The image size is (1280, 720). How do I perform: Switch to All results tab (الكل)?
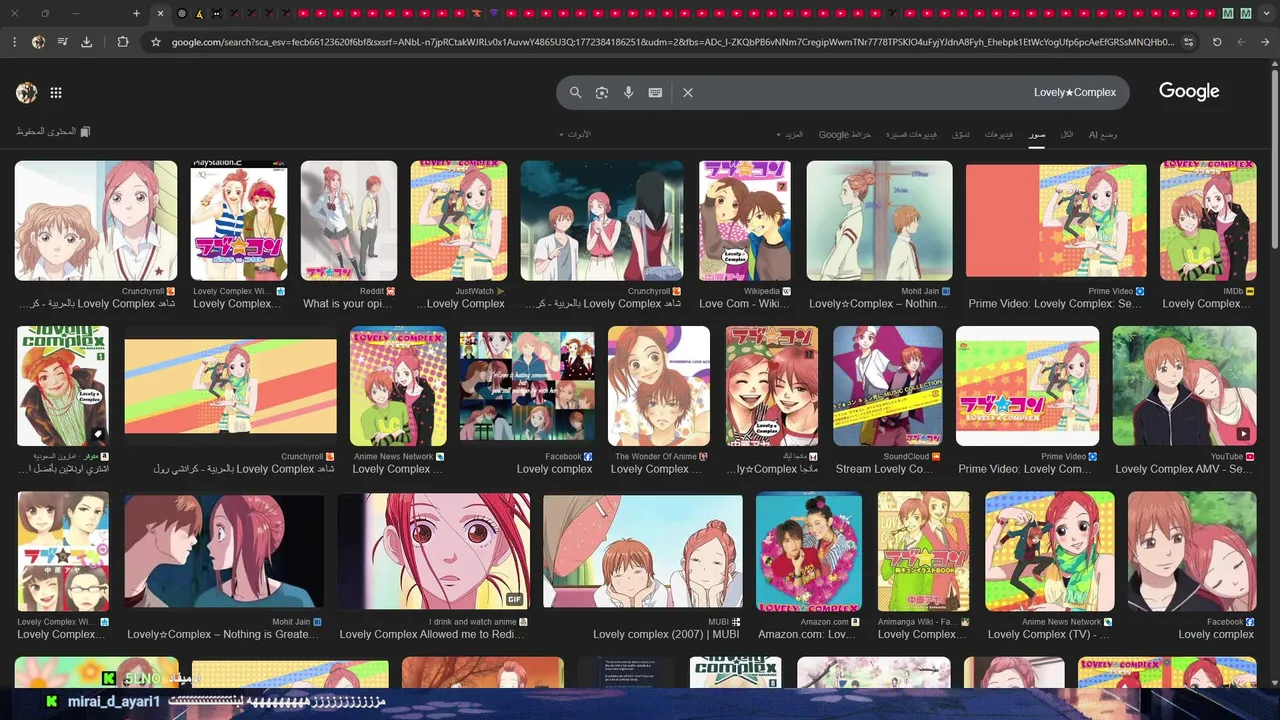pos(1067,134)
